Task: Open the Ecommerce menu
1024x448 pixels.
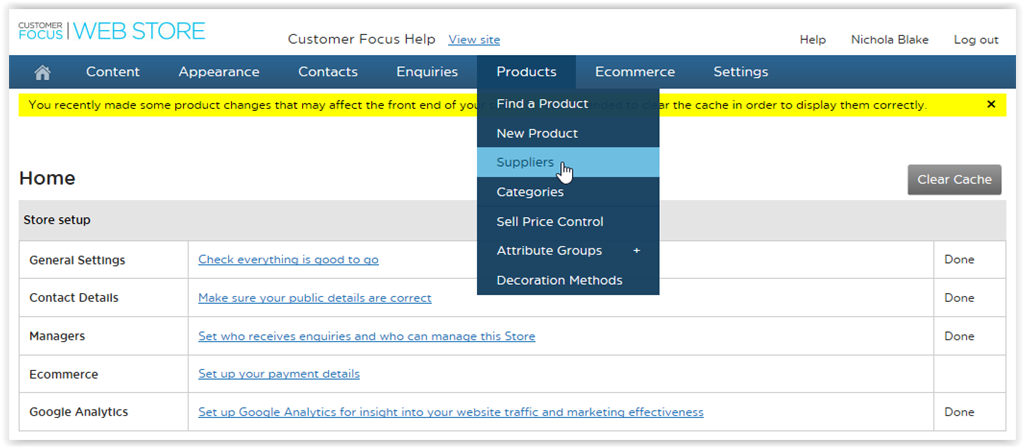Action: [x=635, y=72]
